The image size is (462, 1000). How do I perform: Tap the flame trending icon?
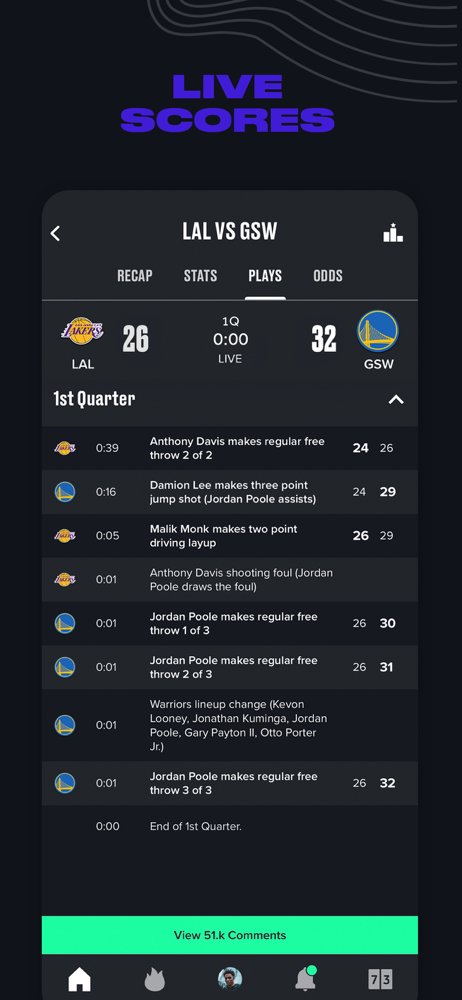pyautogui.click(x=154, y=979)
